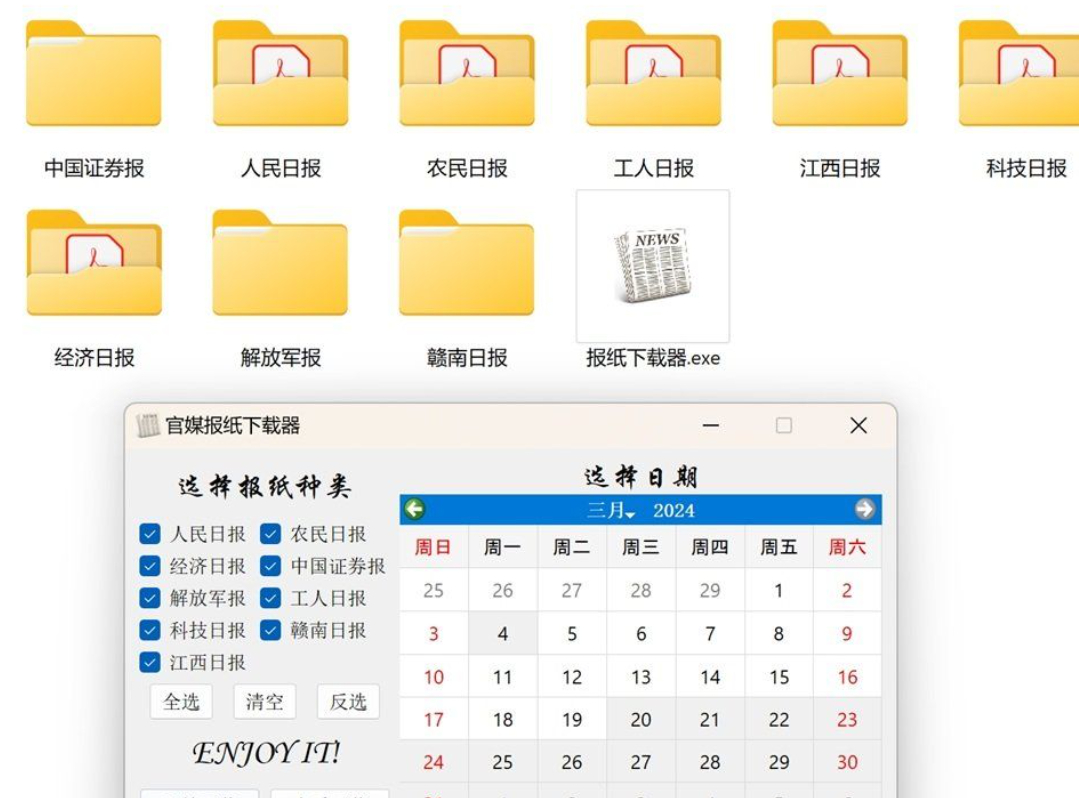Viewport: 1079px width, 798px height.
Task: Uncheck the 工人日报 checkbox
Action: (270, 598)
